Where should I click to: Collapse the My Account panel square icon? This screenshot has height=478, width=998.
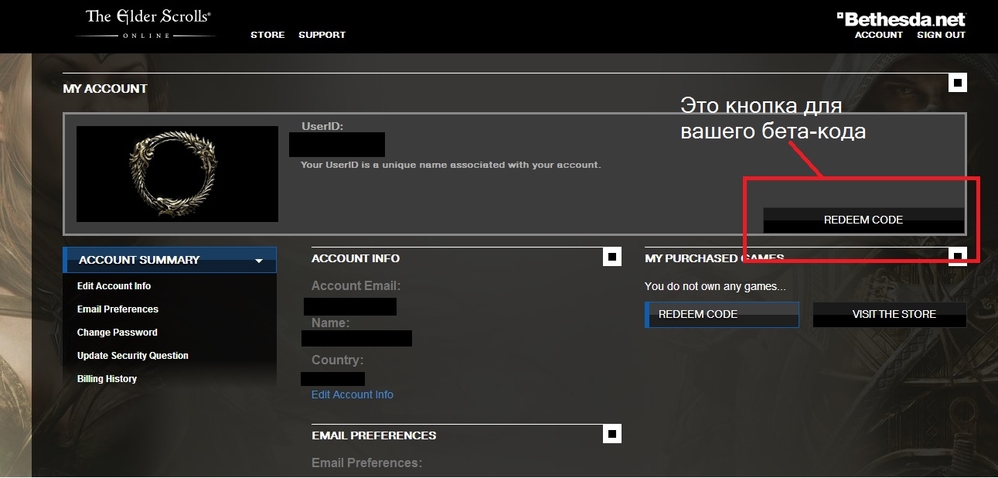[x=957, y=83]
